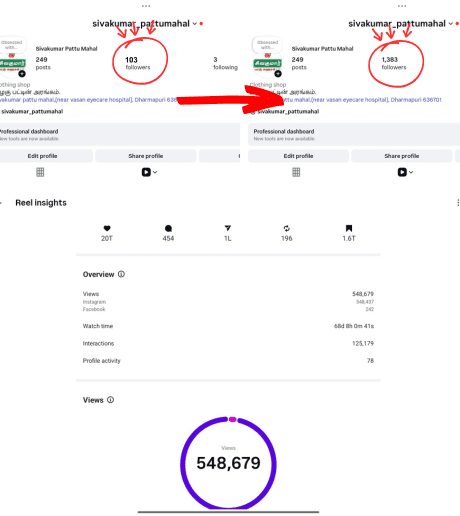Tap the saves bookmark icon showing 1.6T
Screen dimensions: 460x516
(x=349, y=228)
